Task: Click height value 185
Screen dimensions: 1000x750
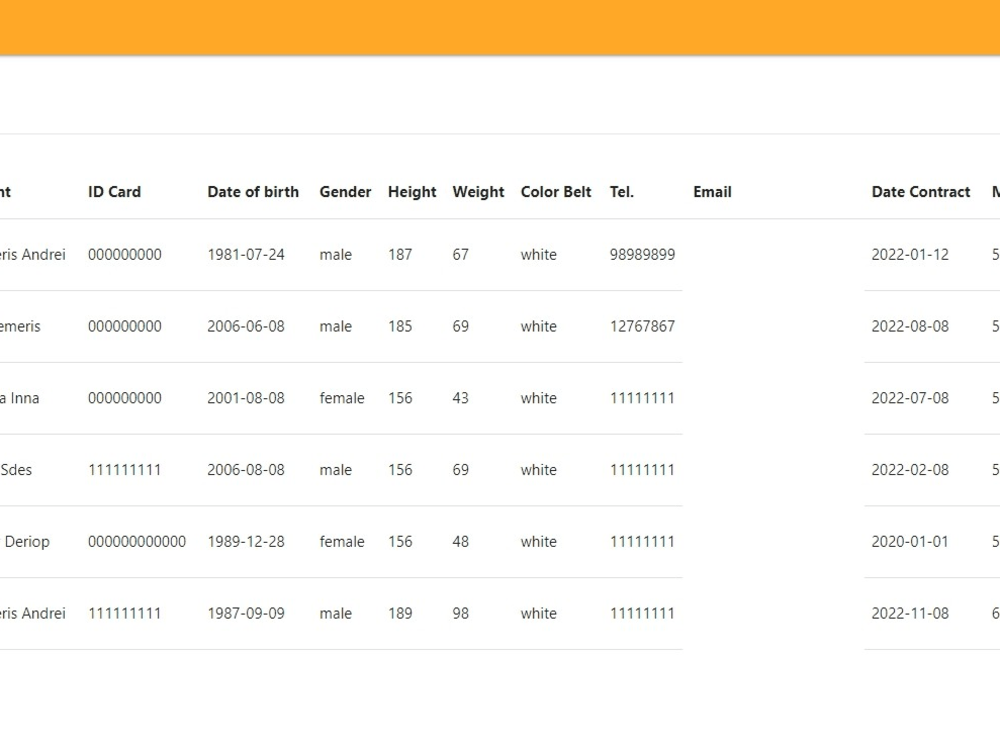Action: tap(400, 327)
